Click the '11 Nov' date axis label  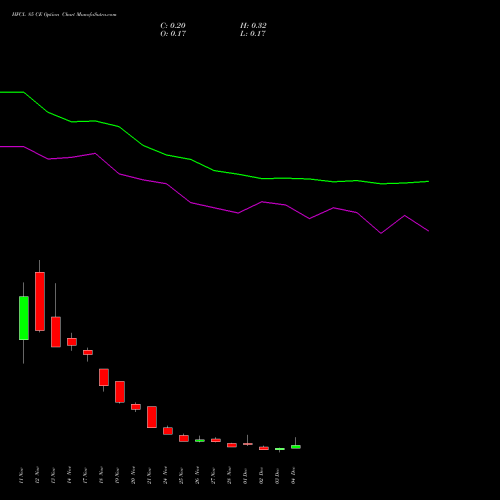click(21, 476)
